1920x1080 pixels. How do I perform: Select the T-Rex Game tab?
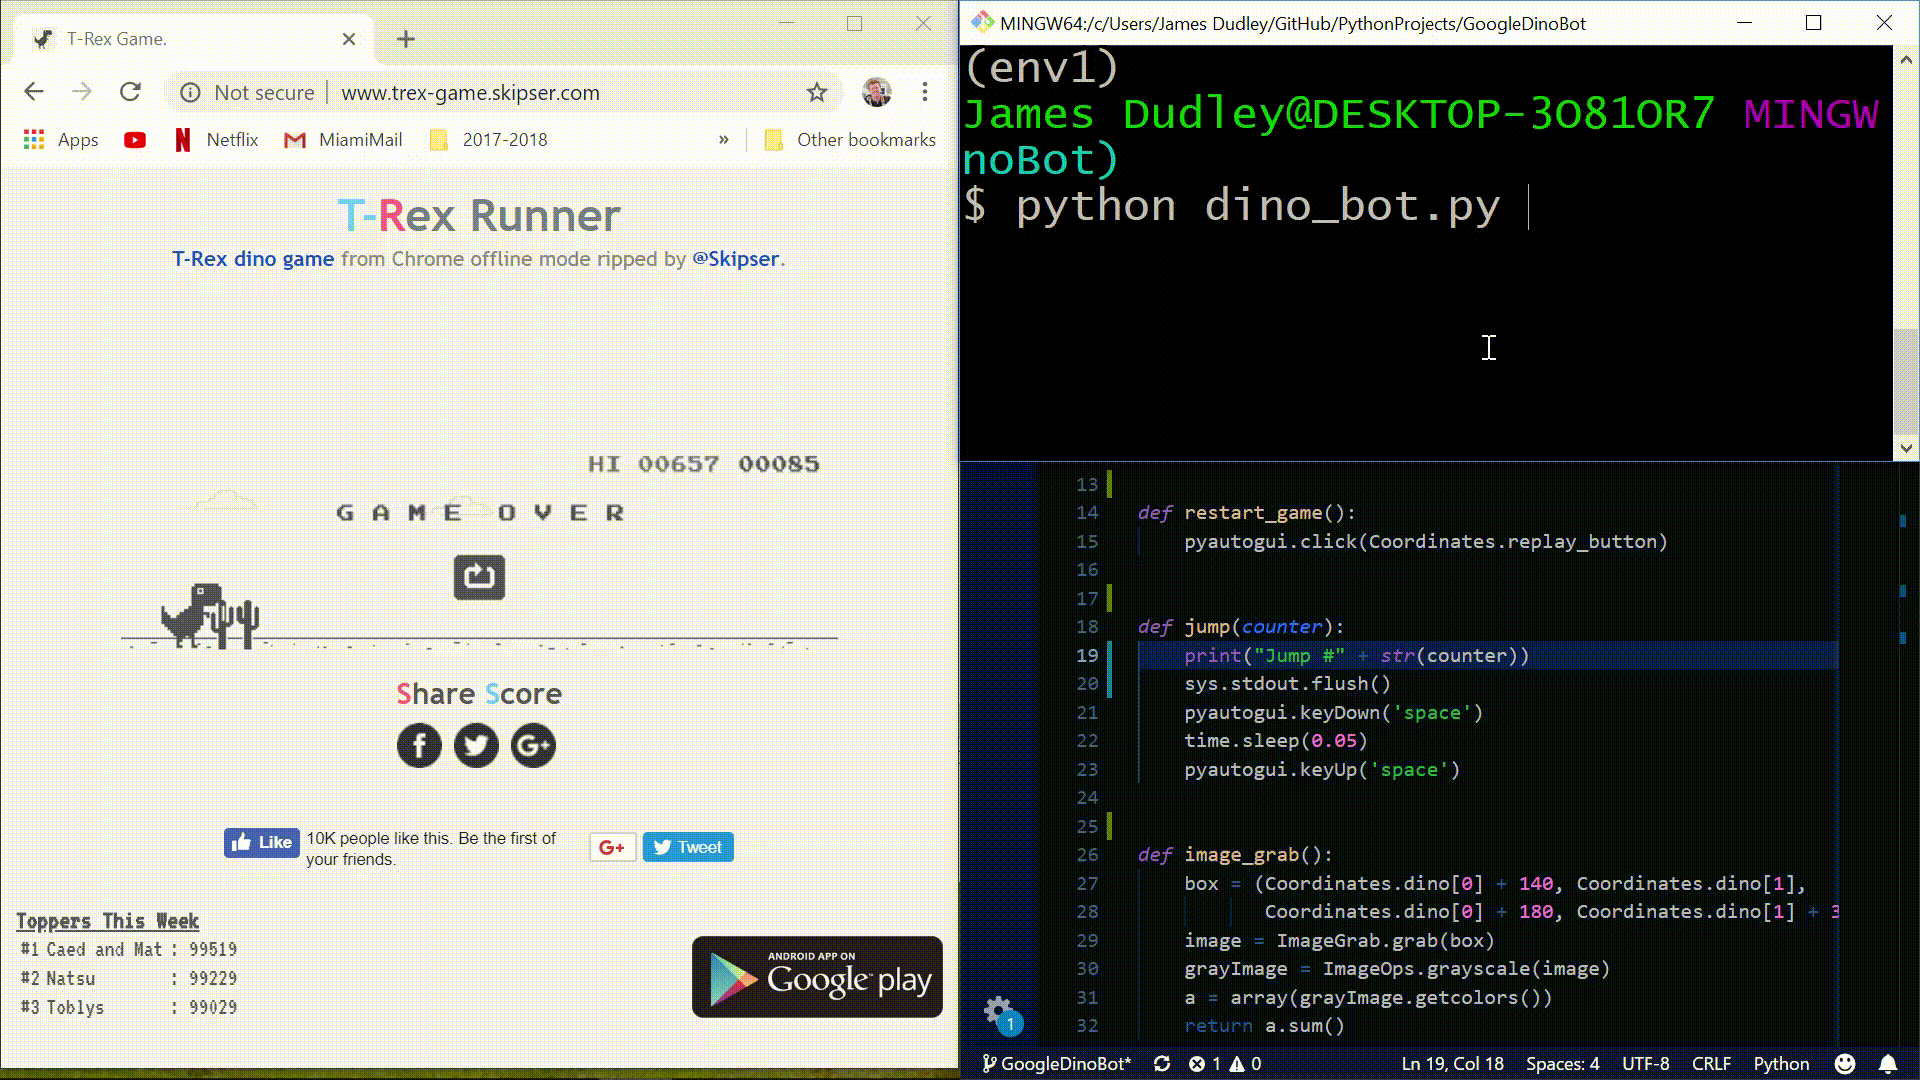[193, 39]
